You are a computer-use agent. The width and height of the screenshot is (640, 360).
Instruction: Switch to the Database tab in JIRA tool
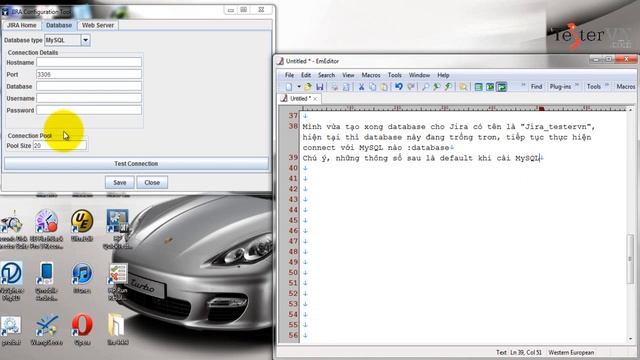click(59, 25)
